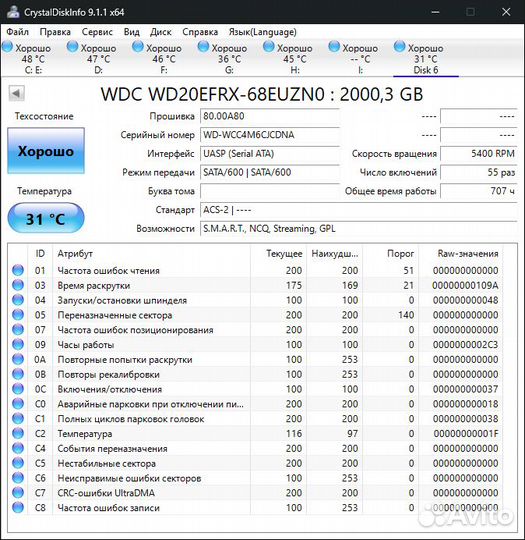Click status icon for attribute C8
Viewport: 525px width, 540px height.
(x=18, y=507)
